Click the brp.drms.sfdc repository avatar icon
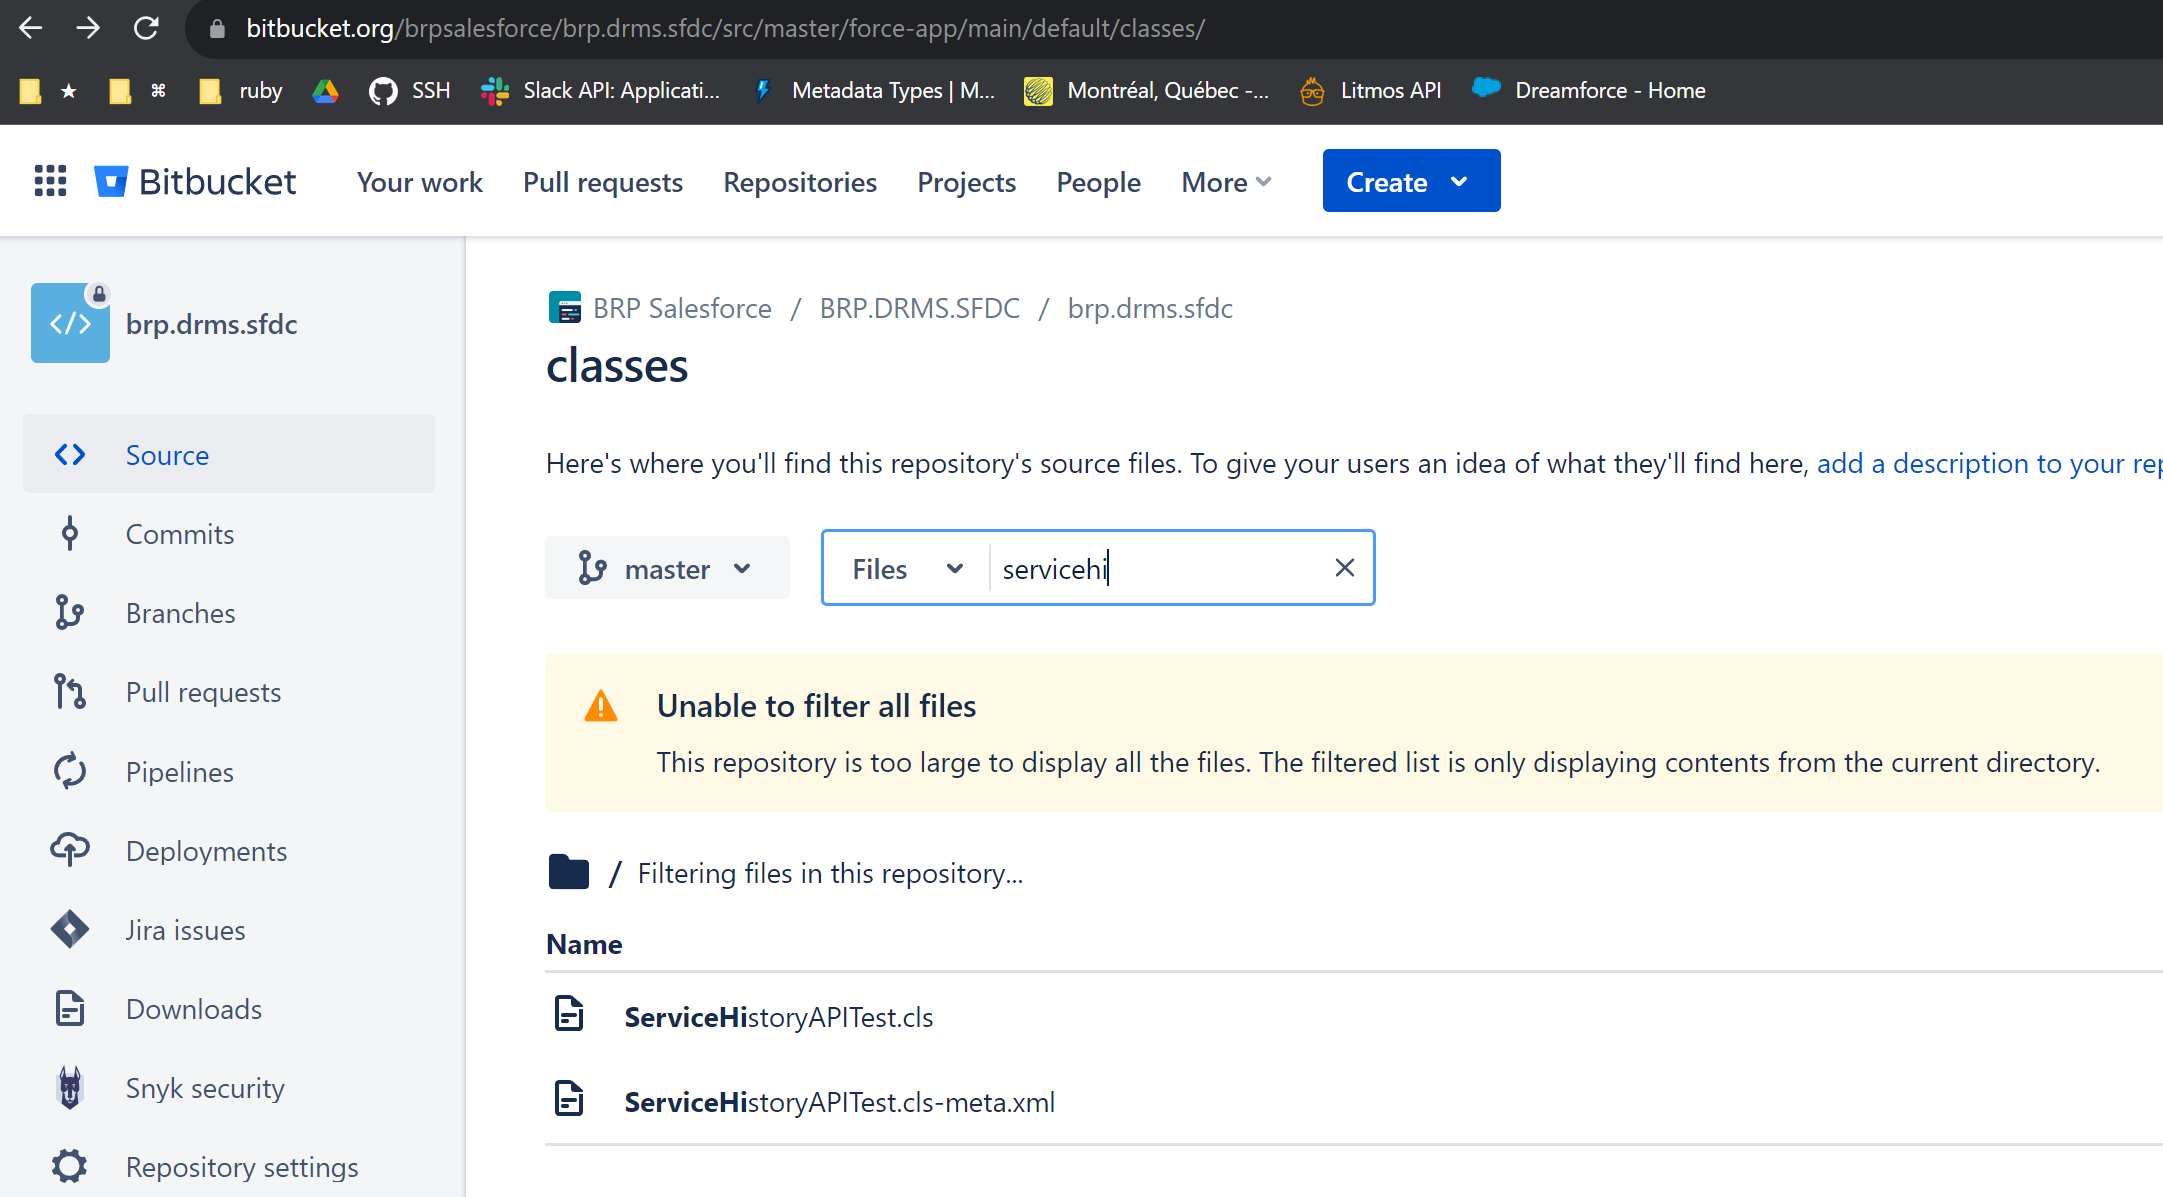The height and width of the screenshot is (1197, 2163). pyautogui.click(x=70, y=323)
